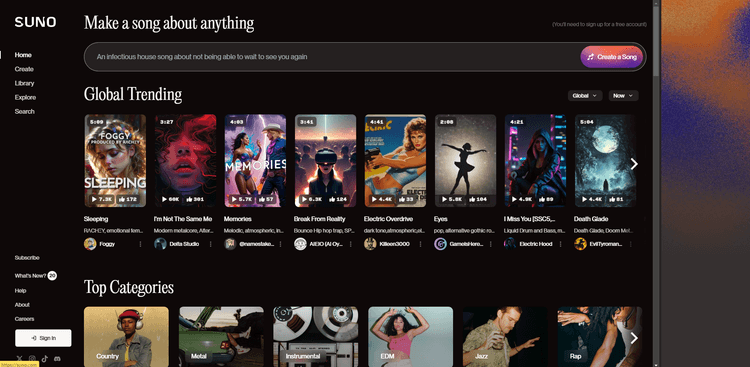Show next trending songs with the right arrow
This screenshot has width=750, height=367.
(x=634, y=164)
